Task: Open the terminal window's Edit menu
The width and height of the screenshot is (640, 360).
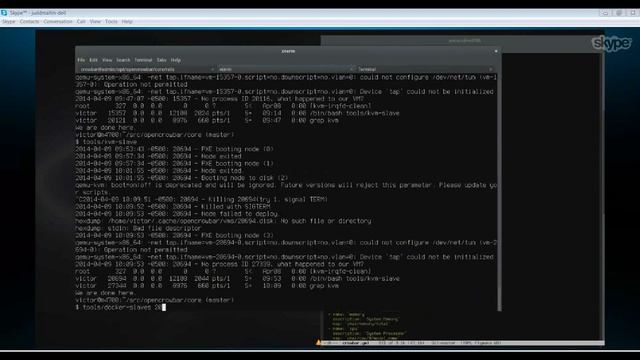Action: click(93, 60)
